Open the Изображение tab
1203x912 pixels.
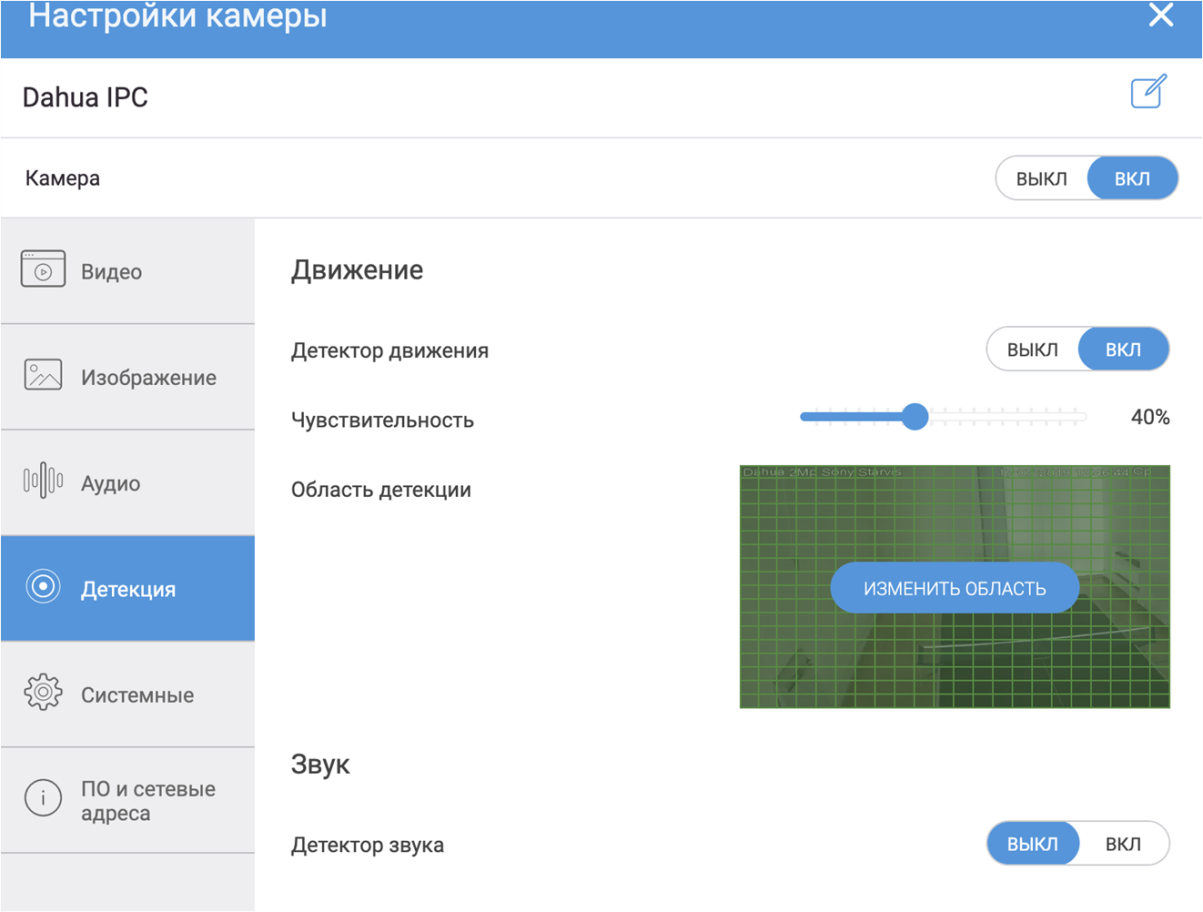tap(127, 377)
